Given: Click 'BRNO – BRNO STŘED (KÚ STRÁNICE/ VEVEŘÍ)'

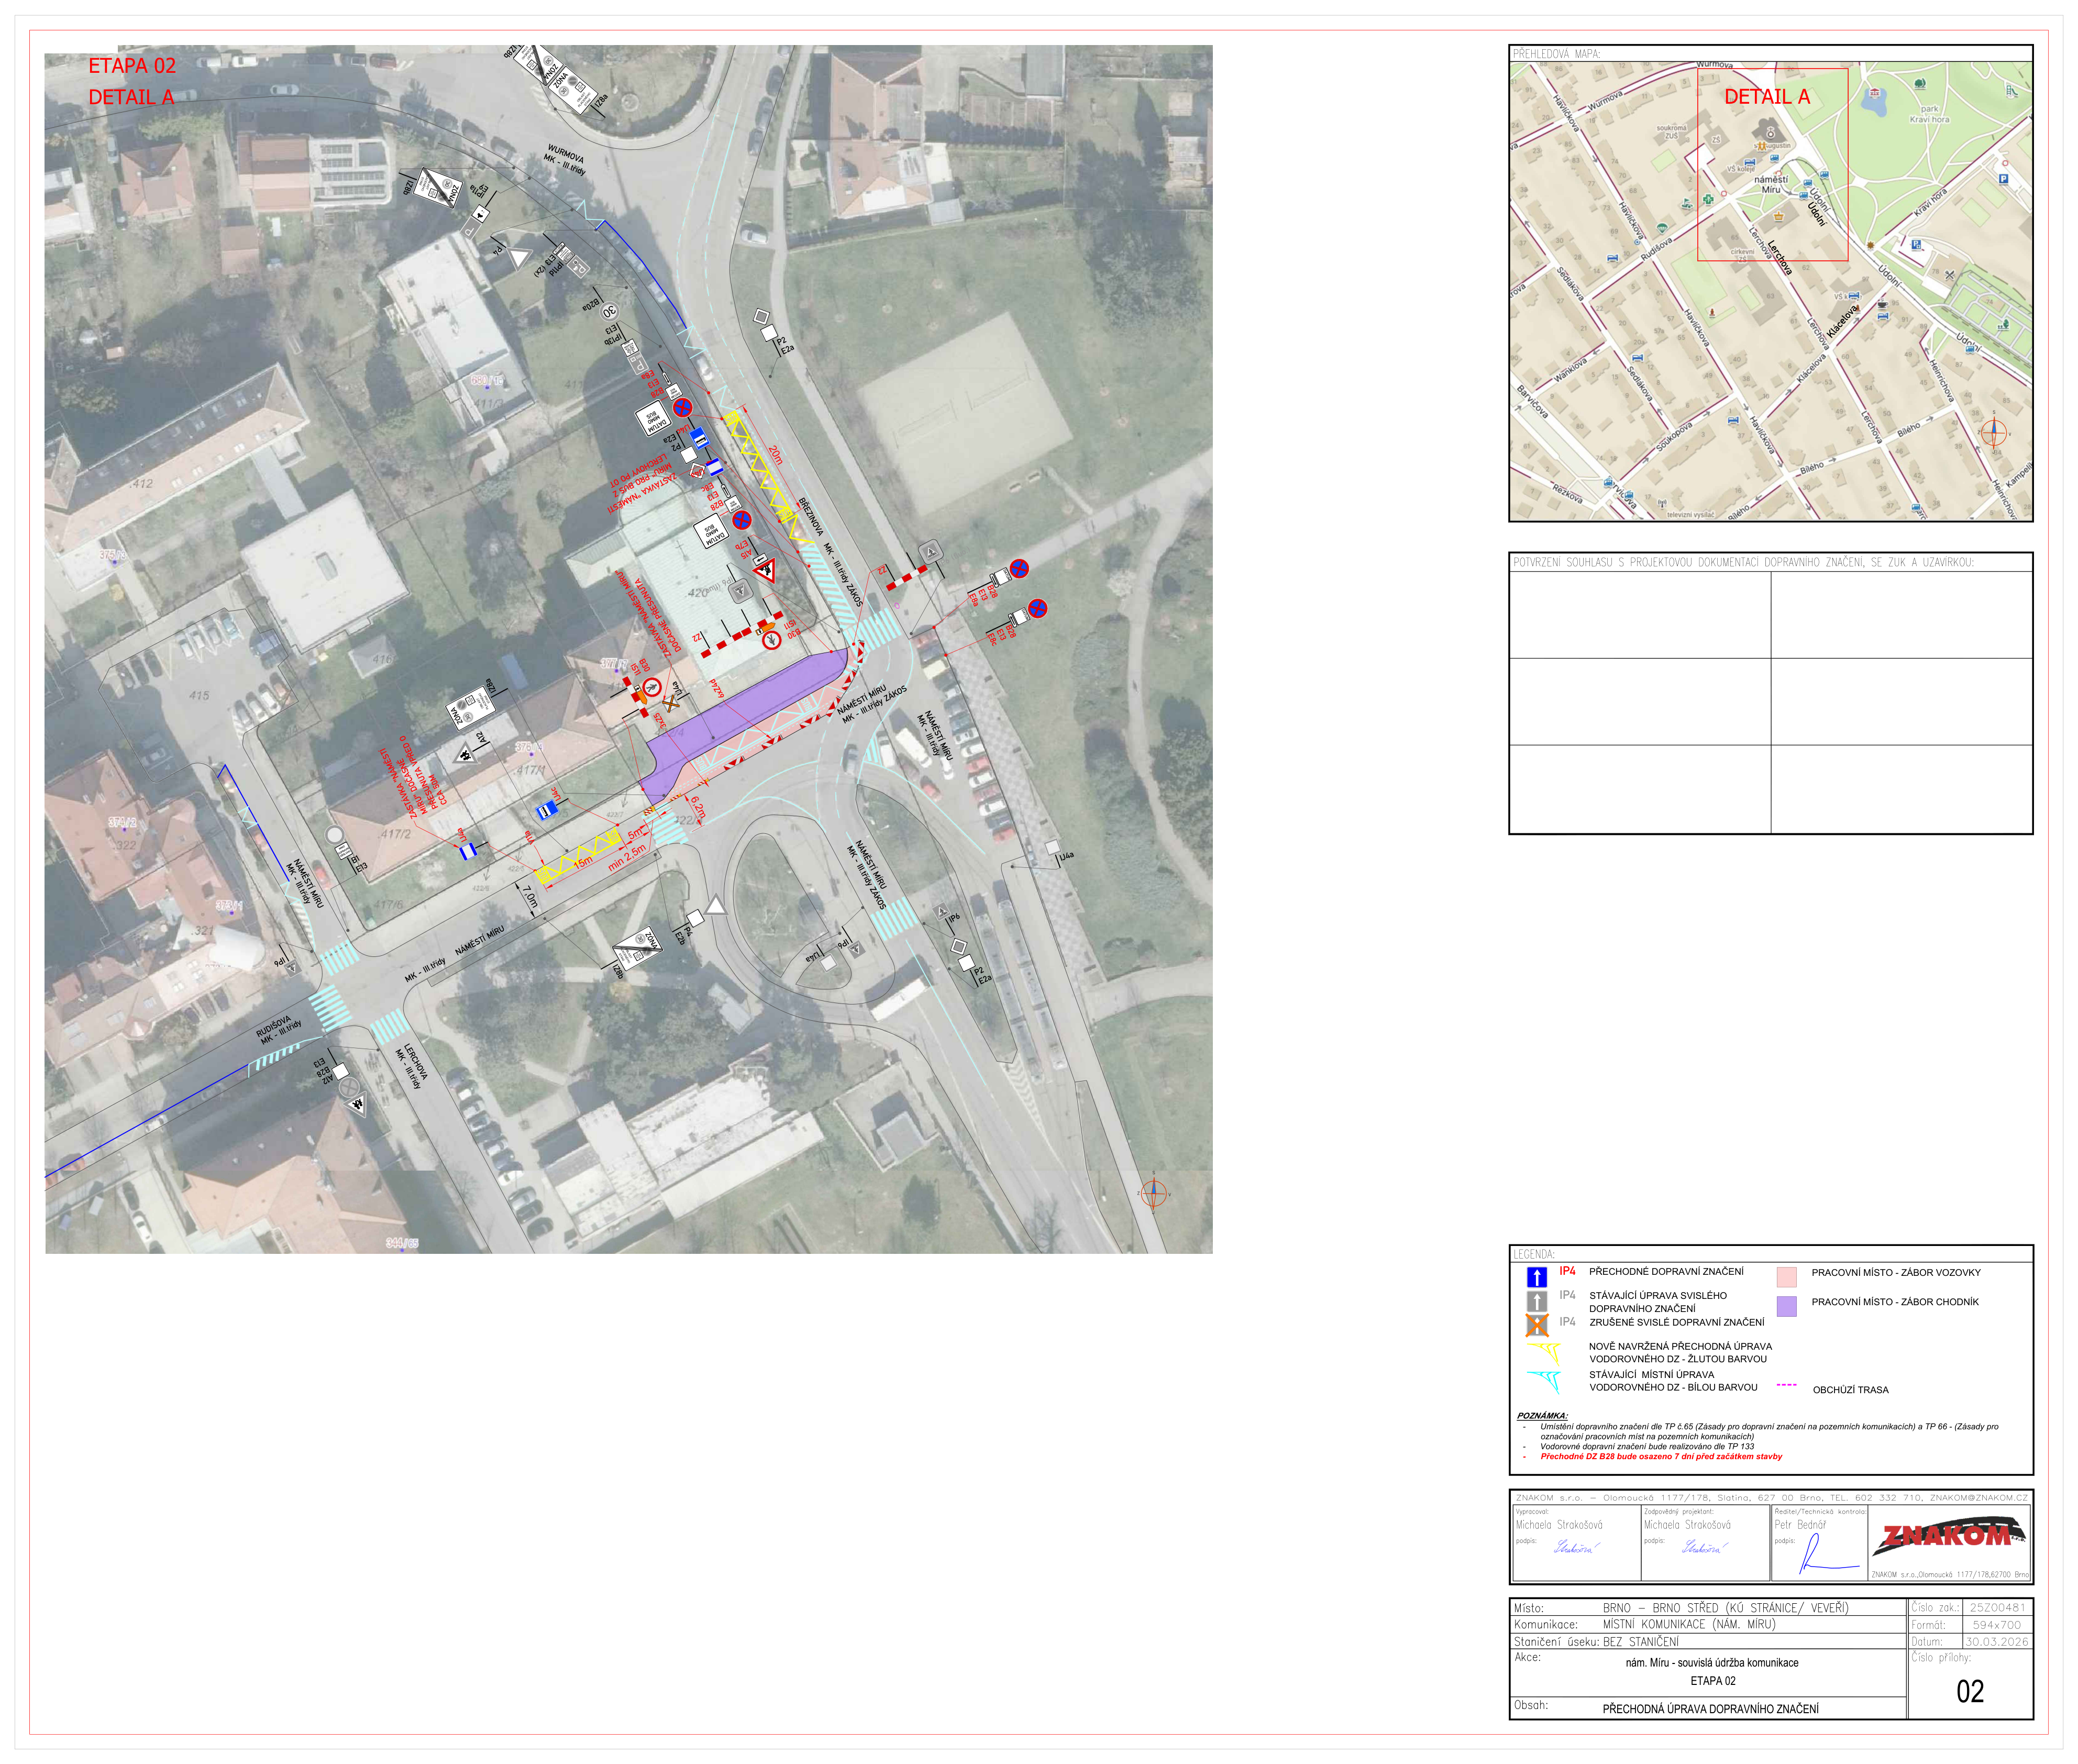Looking at the screenshot, I should click(1725, 1608).
